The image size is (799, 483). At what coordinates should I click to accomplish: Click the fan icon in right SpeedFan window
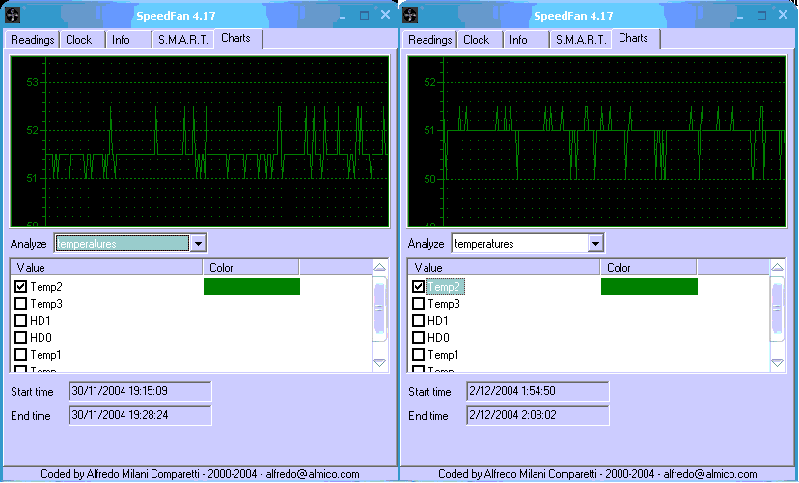coord(410,15)
